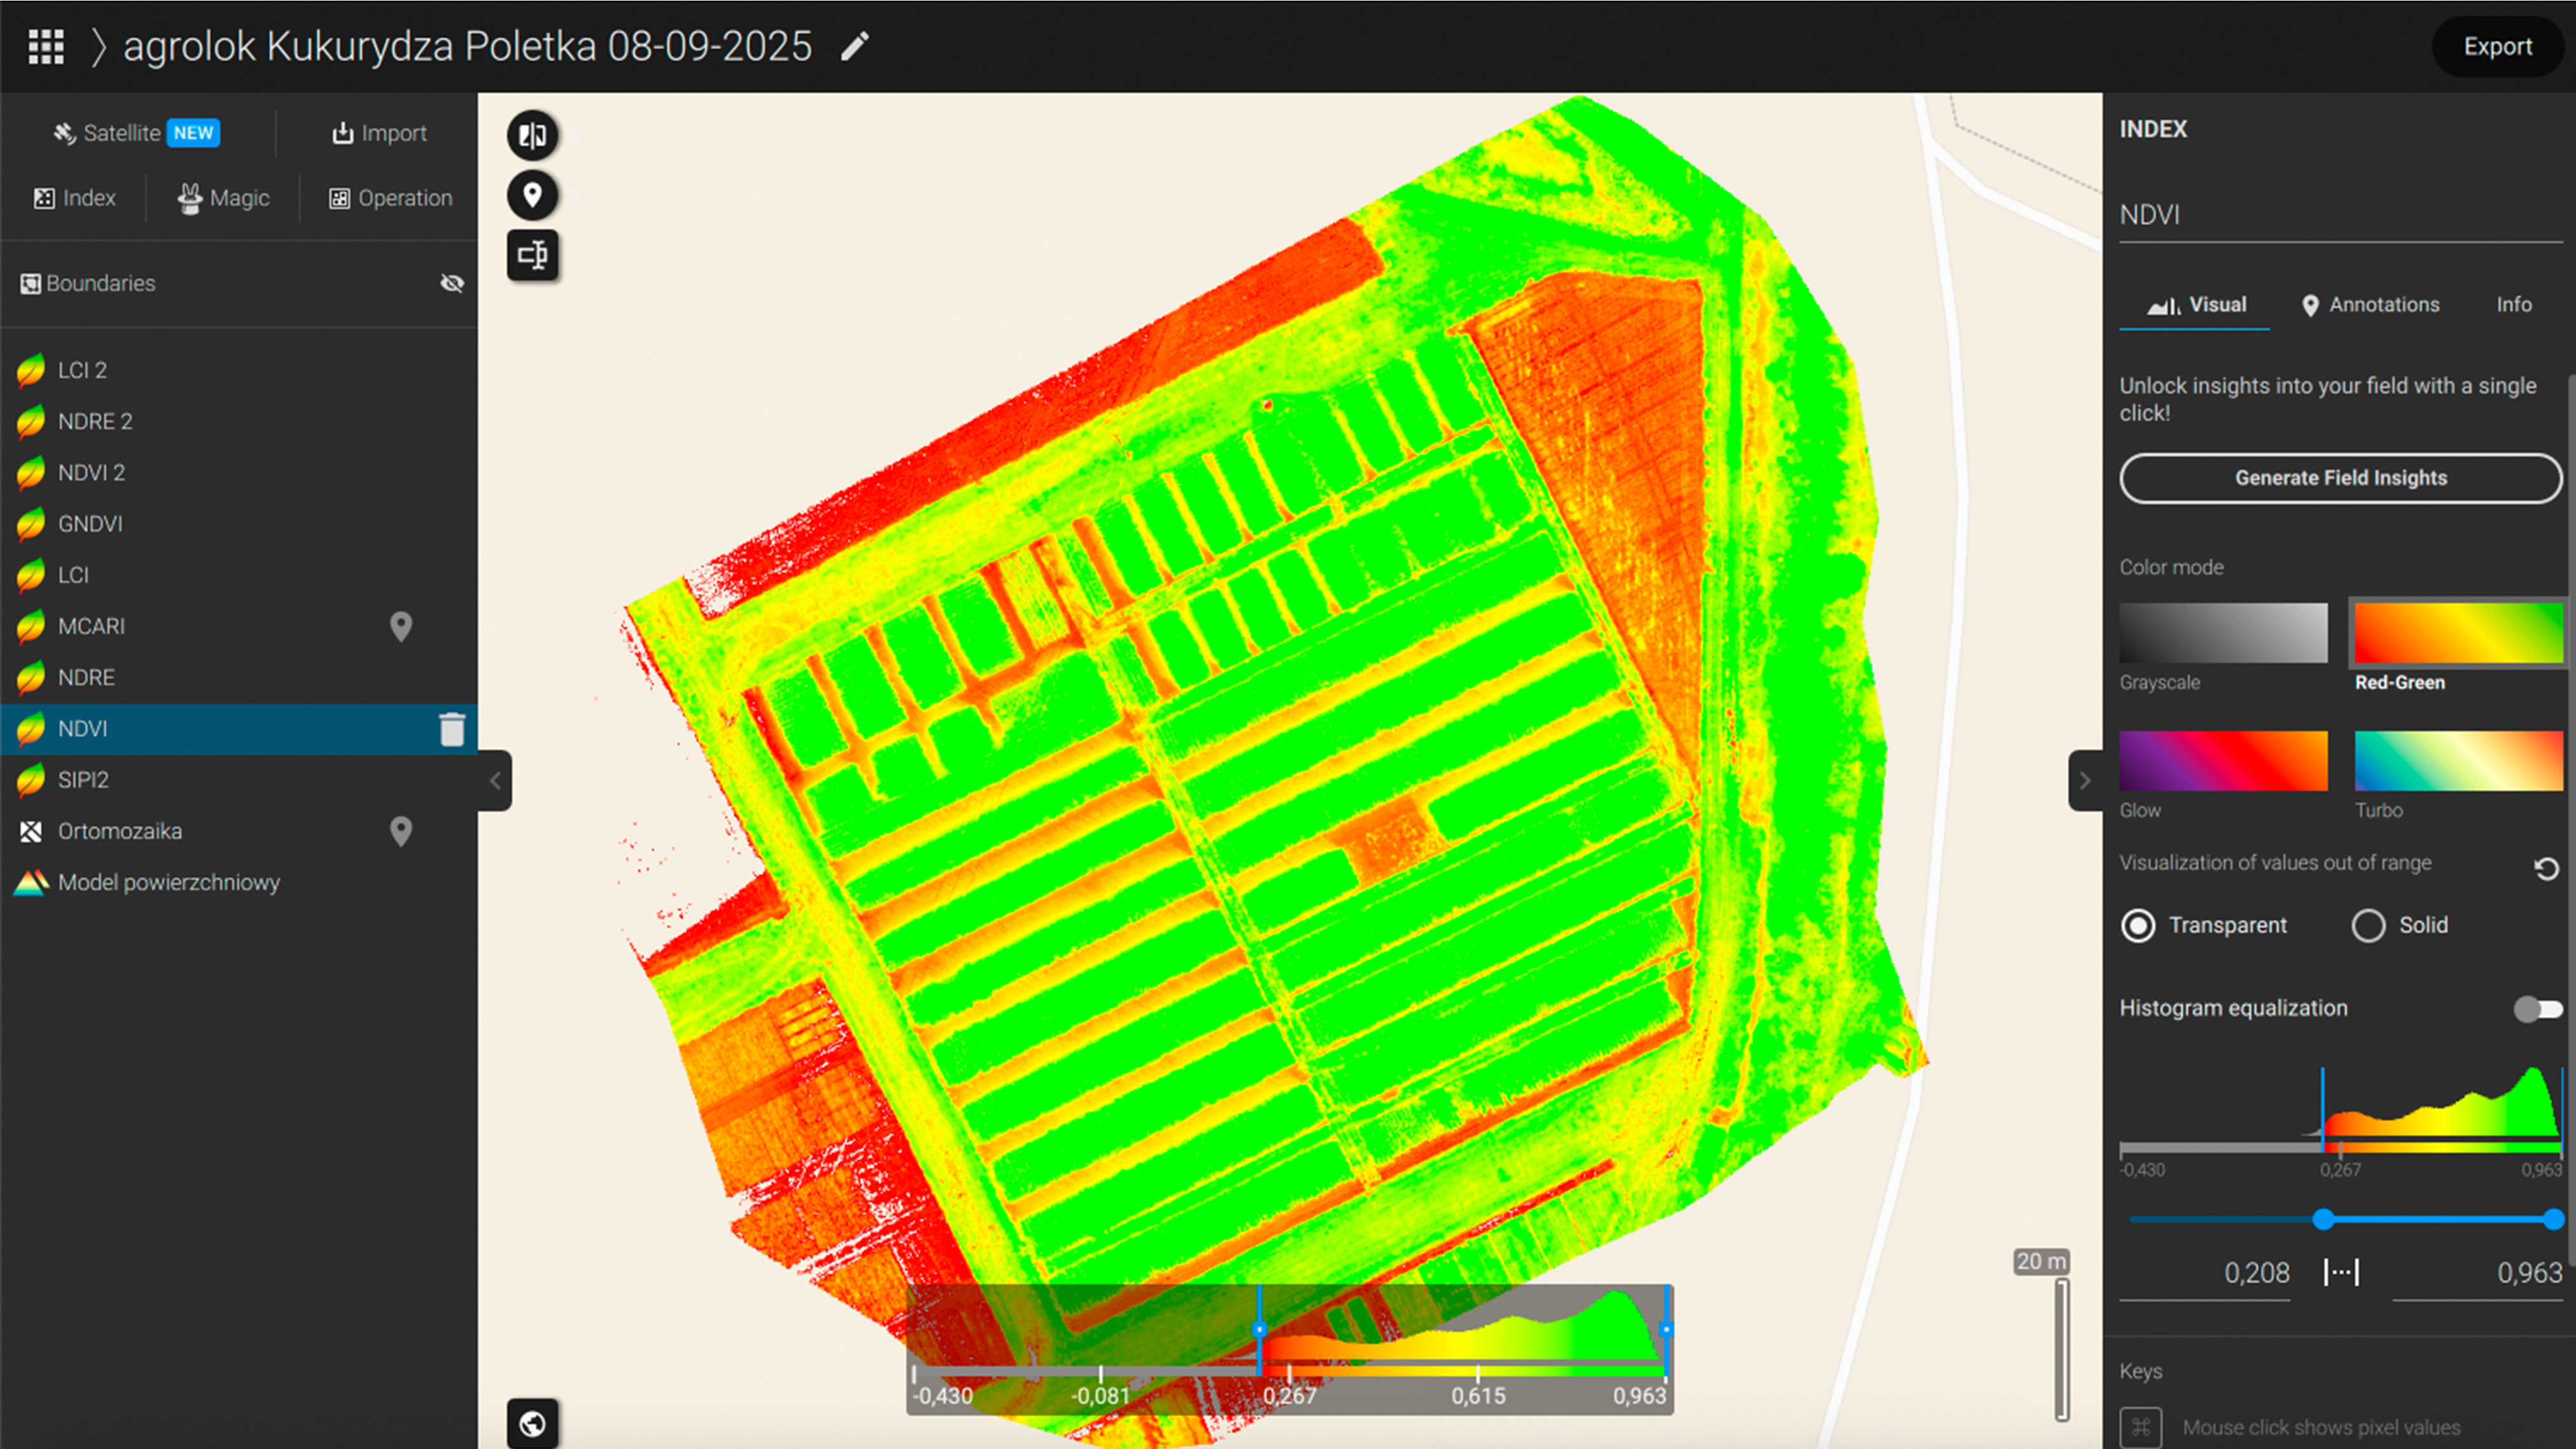Click the compare split-view map tool
The height and width of the screenshot is (1449, 2576).
point(532,135)
